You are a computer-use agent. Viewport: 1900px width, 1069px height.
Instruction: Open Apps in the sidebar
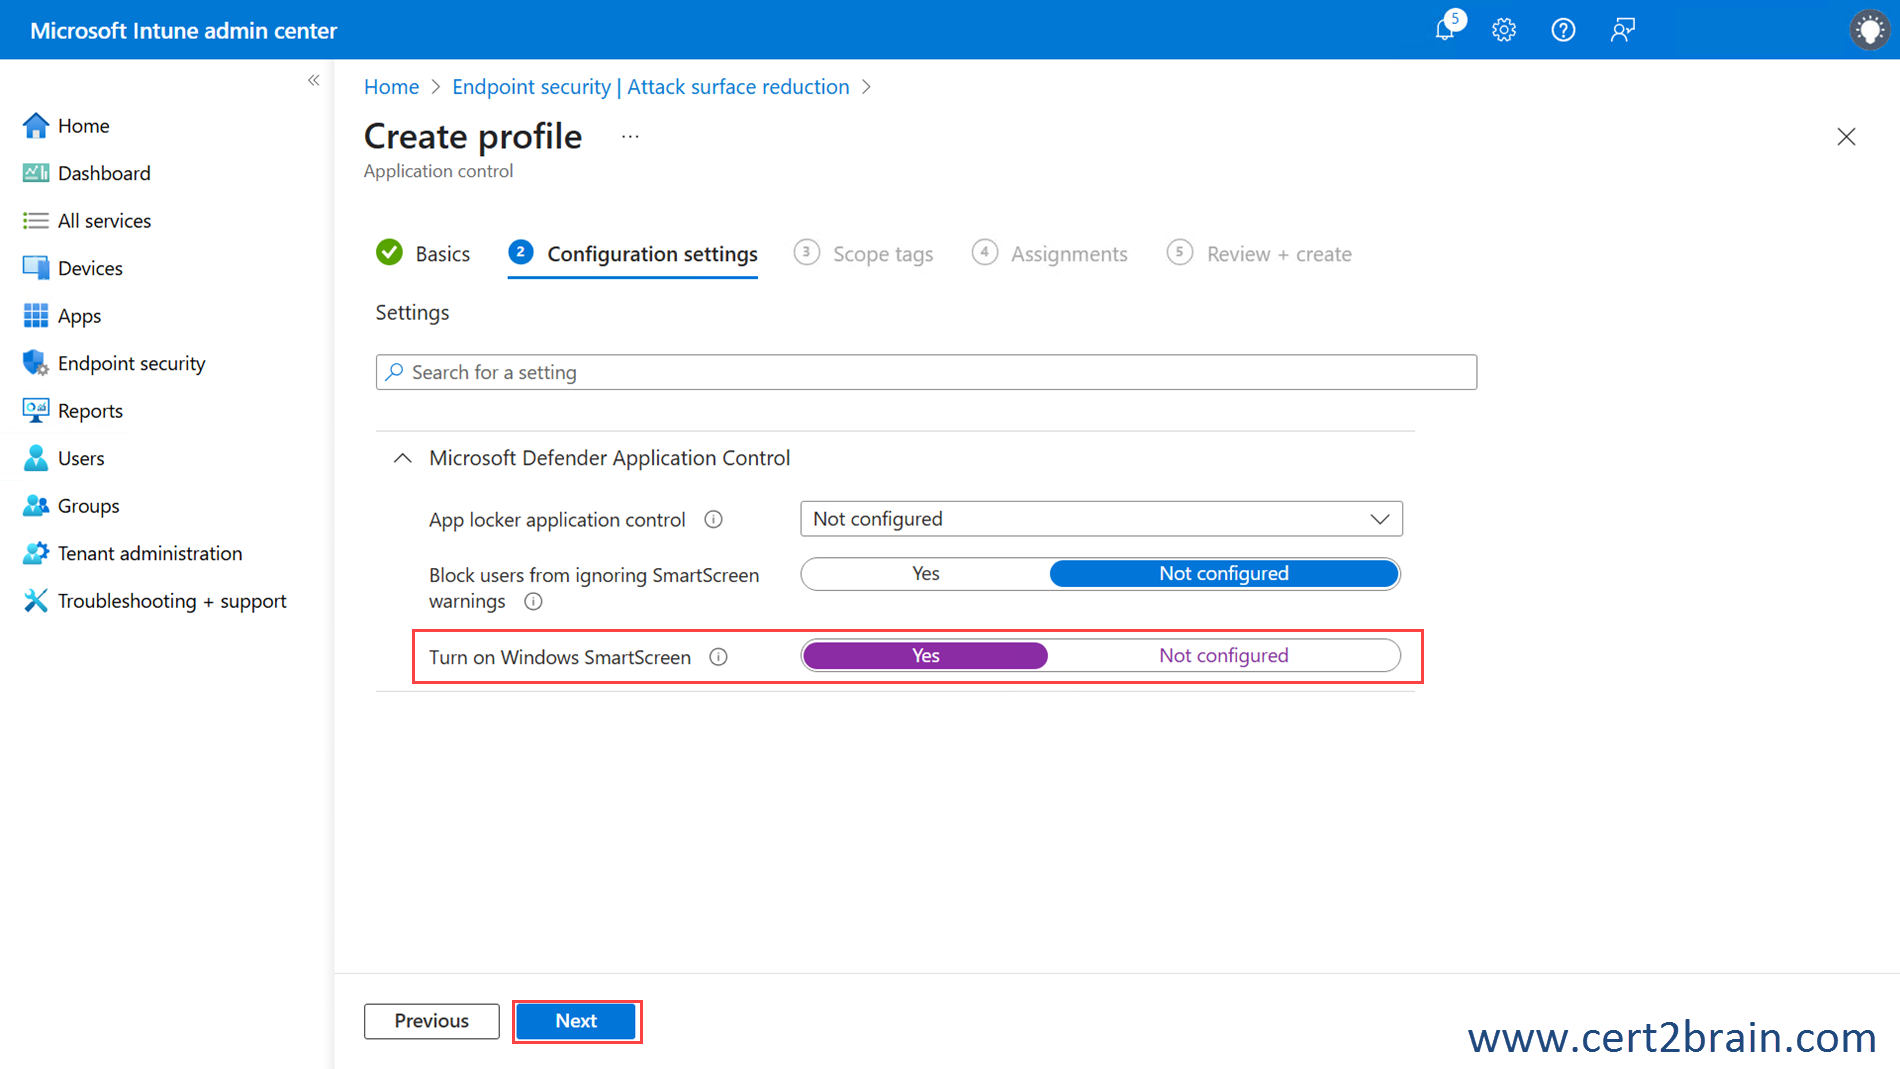[79, 316]
